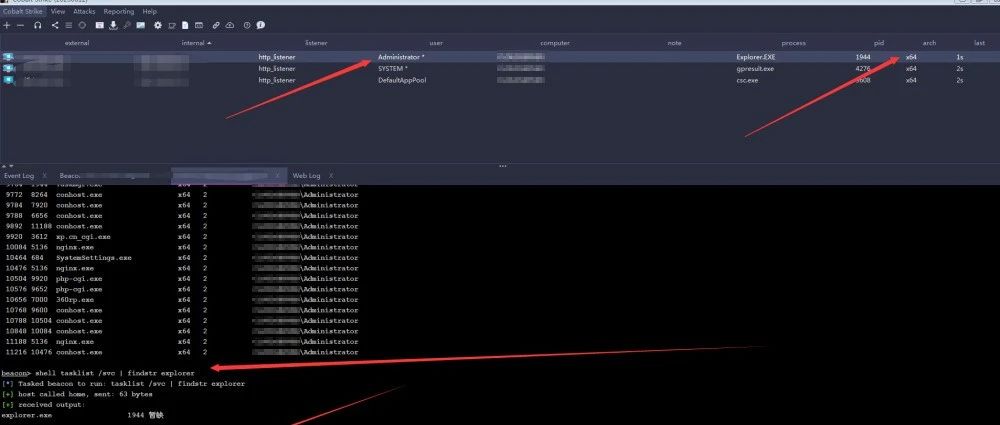
Task: Sort sessions by the computer column
Action: click(x=555, y=43)
